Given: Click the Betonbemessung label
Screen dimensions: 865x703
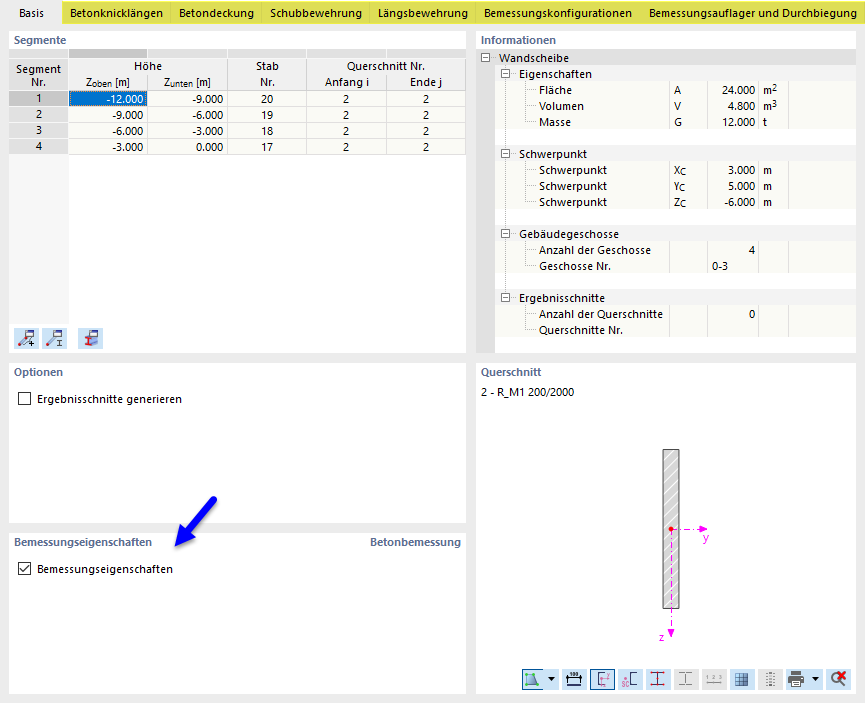Looking at the screenshot, I should click(x=415, y=542).
